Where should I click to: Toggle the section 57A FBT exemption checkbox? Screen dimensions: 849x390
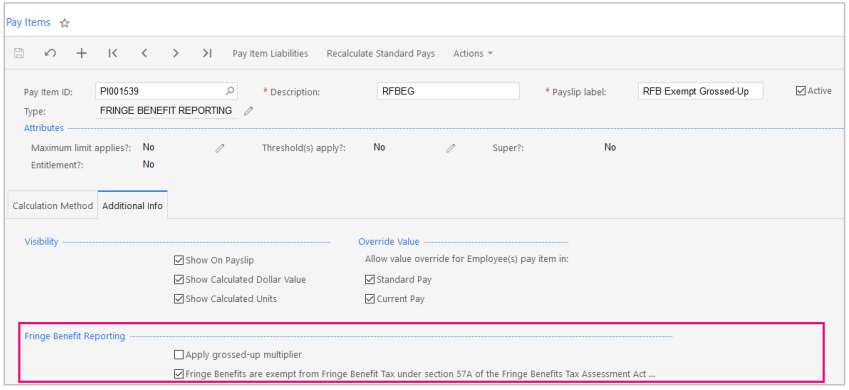(x=179, y=374)
